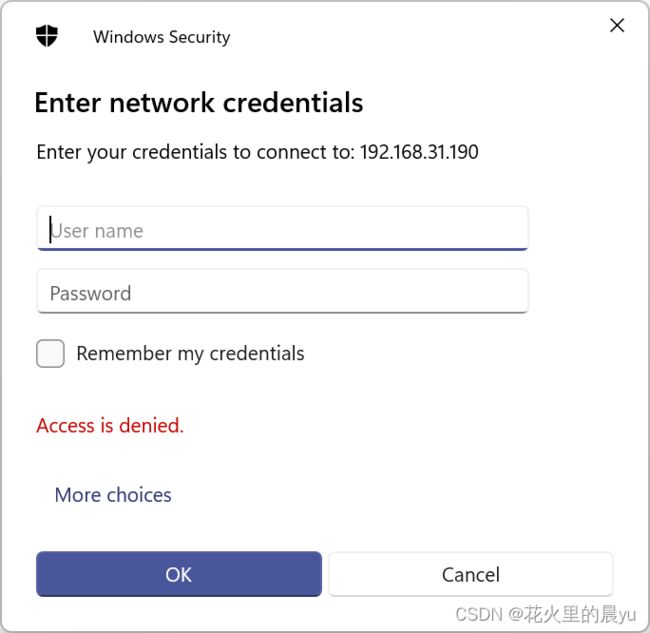Screen dimensions: 650x633
Task: Click the Windows Security title text
Action: pyautogui.click(x=162, y=37)
